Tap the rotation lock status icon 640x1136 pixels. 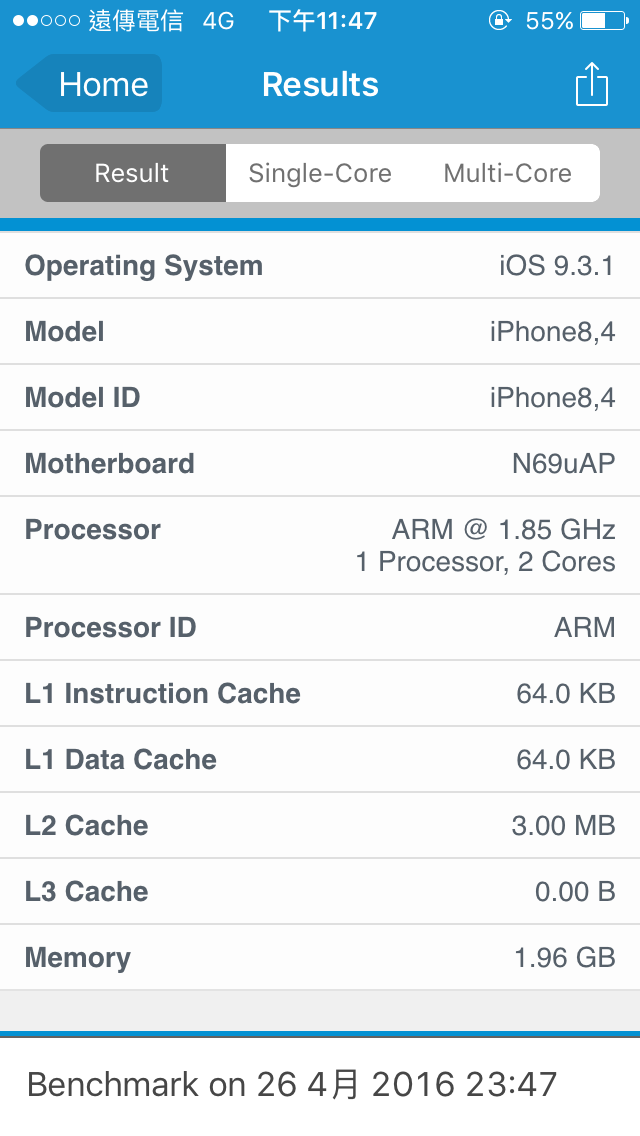(499, 20)
